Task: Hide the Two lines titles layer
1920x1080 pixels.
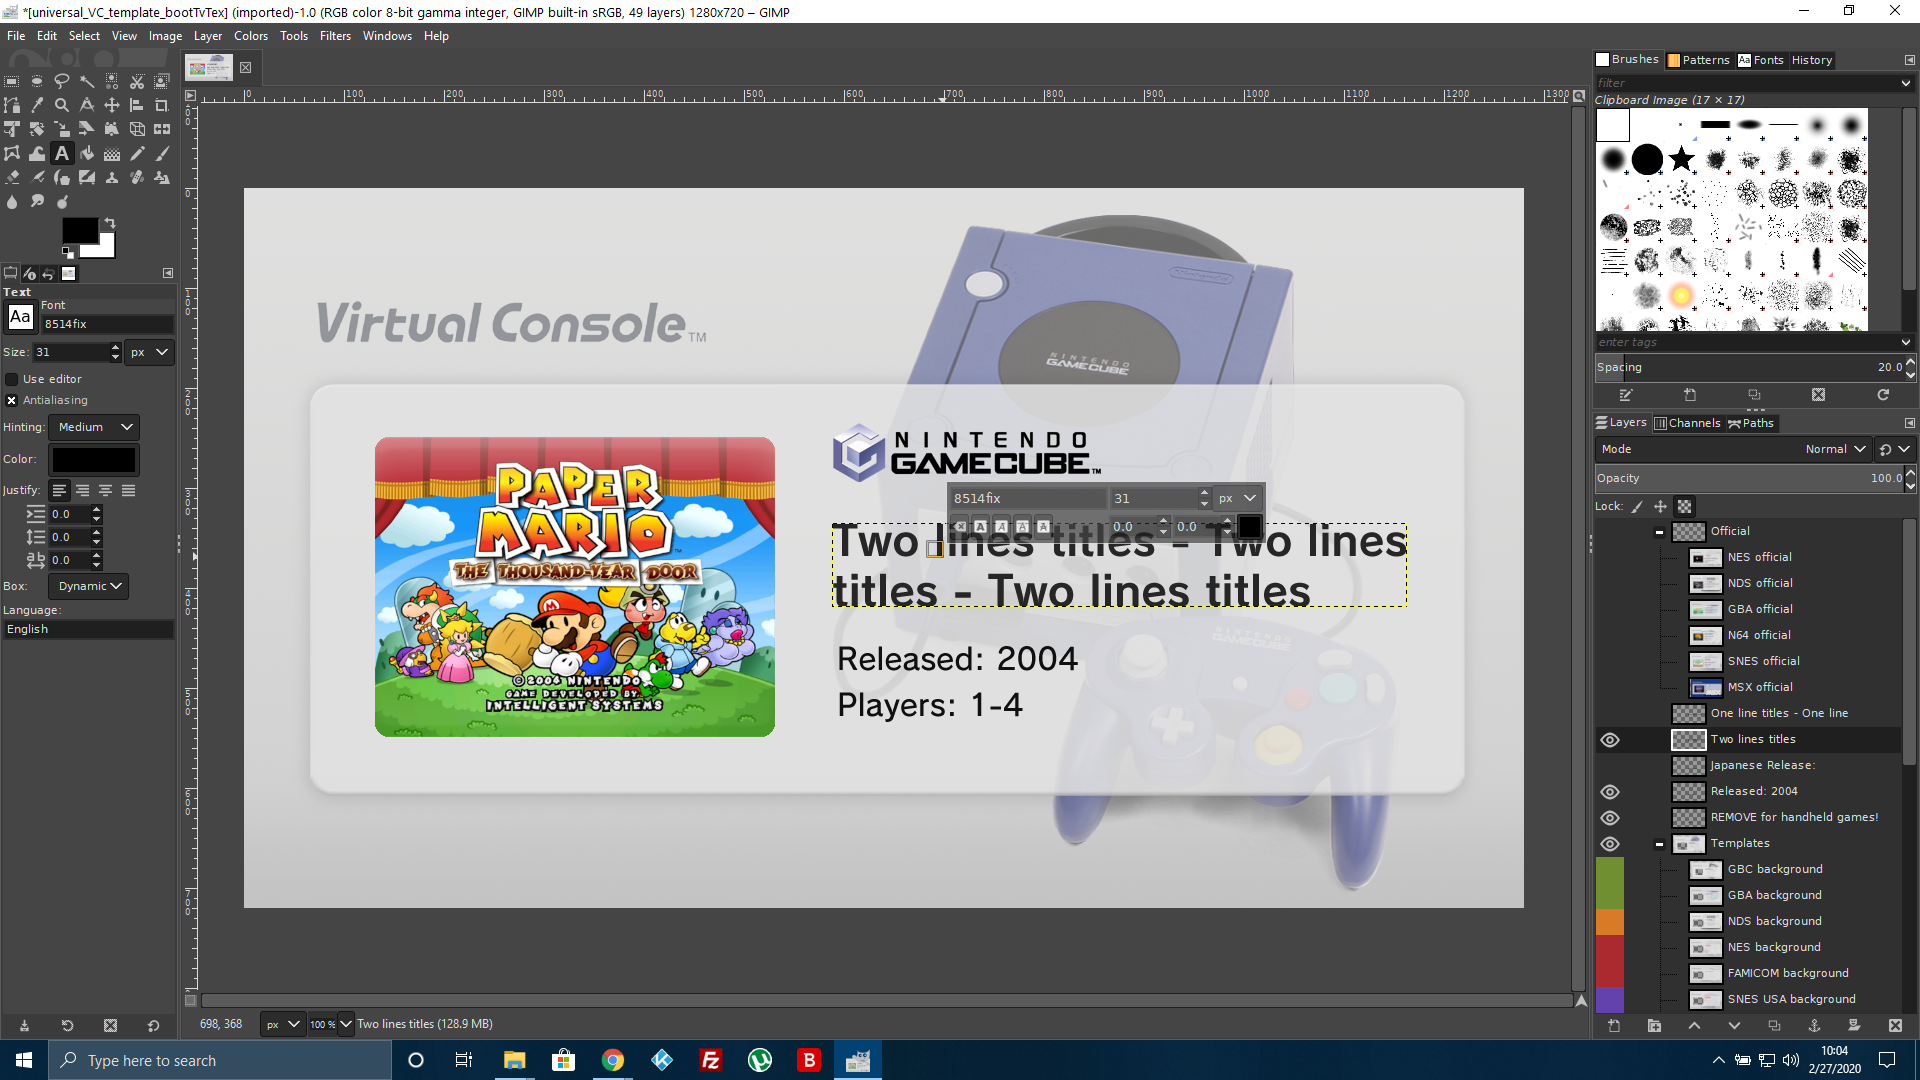Action: coord(1610,740)
